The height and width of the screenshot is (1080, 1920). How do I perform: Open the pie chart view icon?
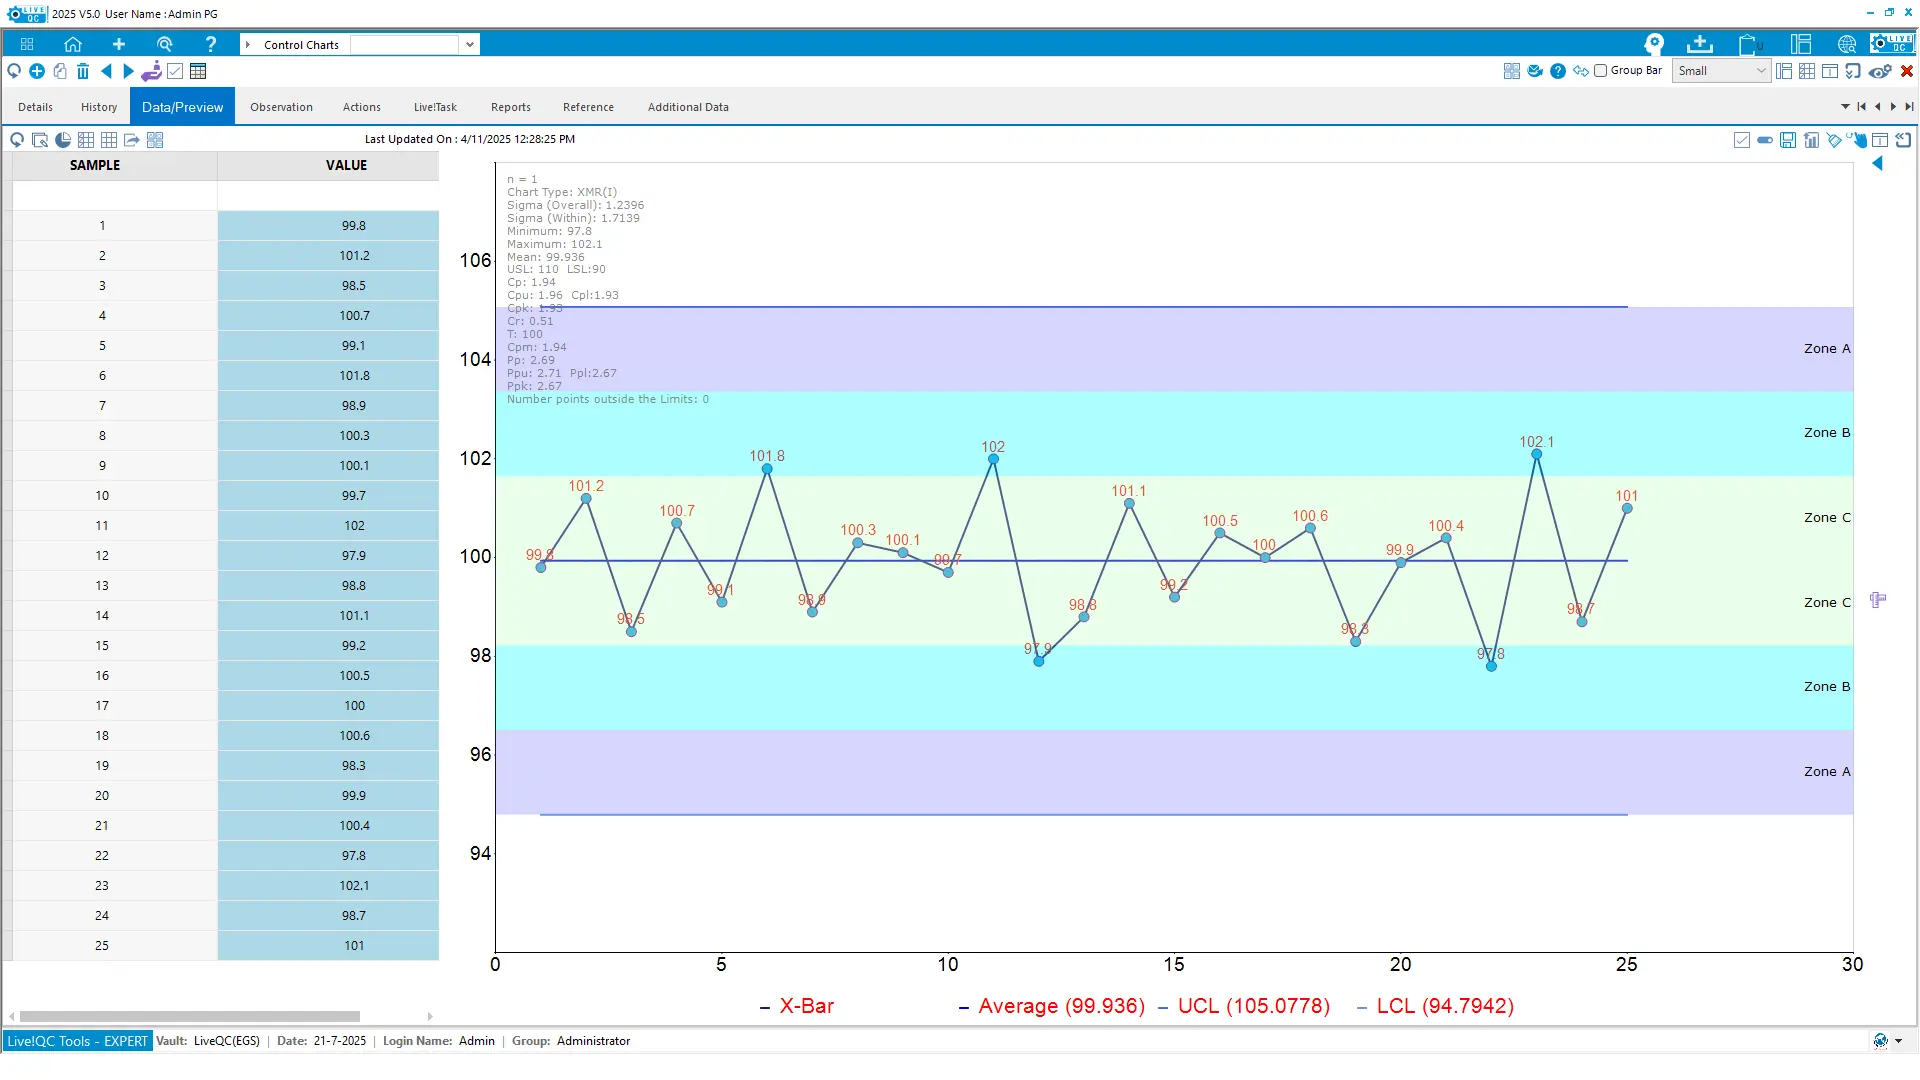click(x=63, y=140)
